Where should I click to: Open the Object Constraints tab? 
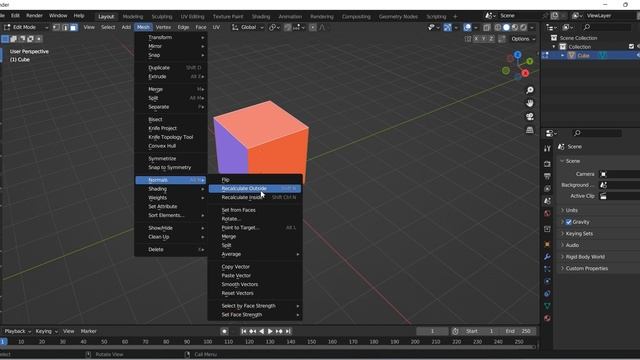[x=547, y=293]
